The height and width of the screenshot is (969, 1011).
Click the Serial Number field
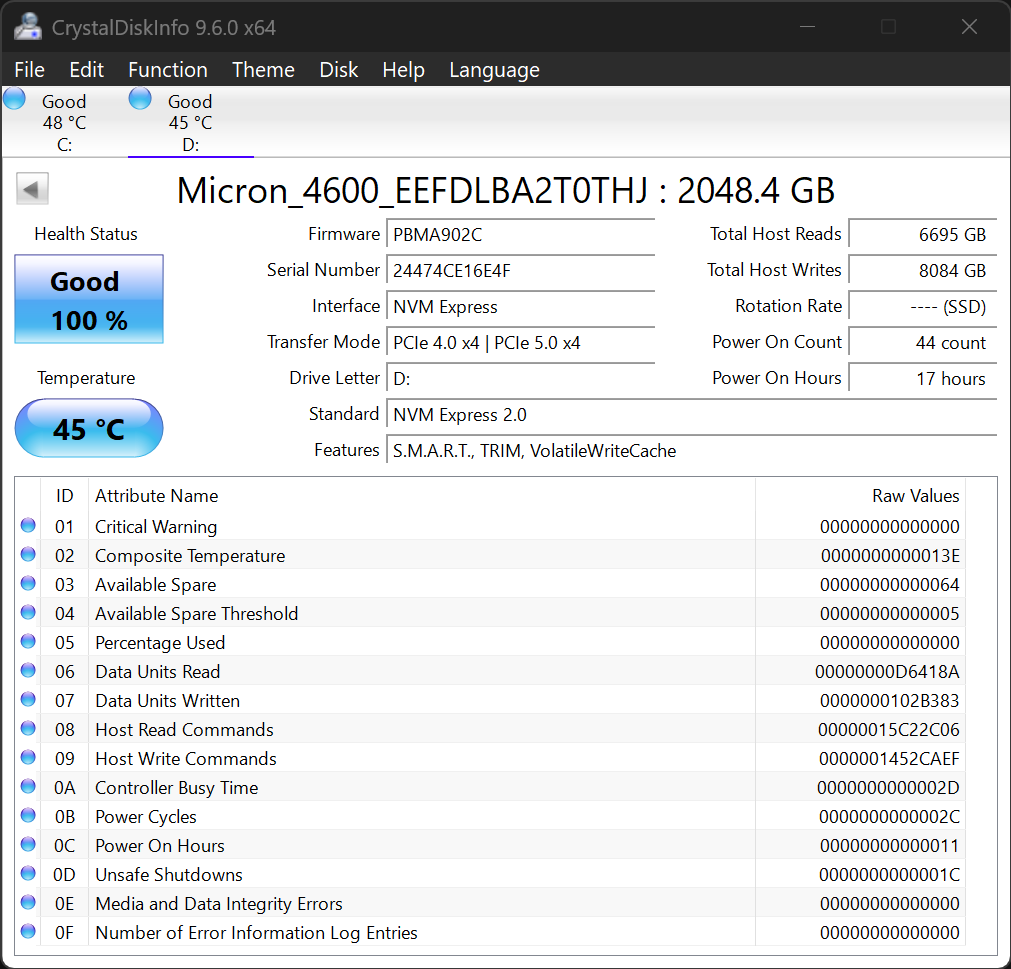pyautogui.click(x=520, y=270)
